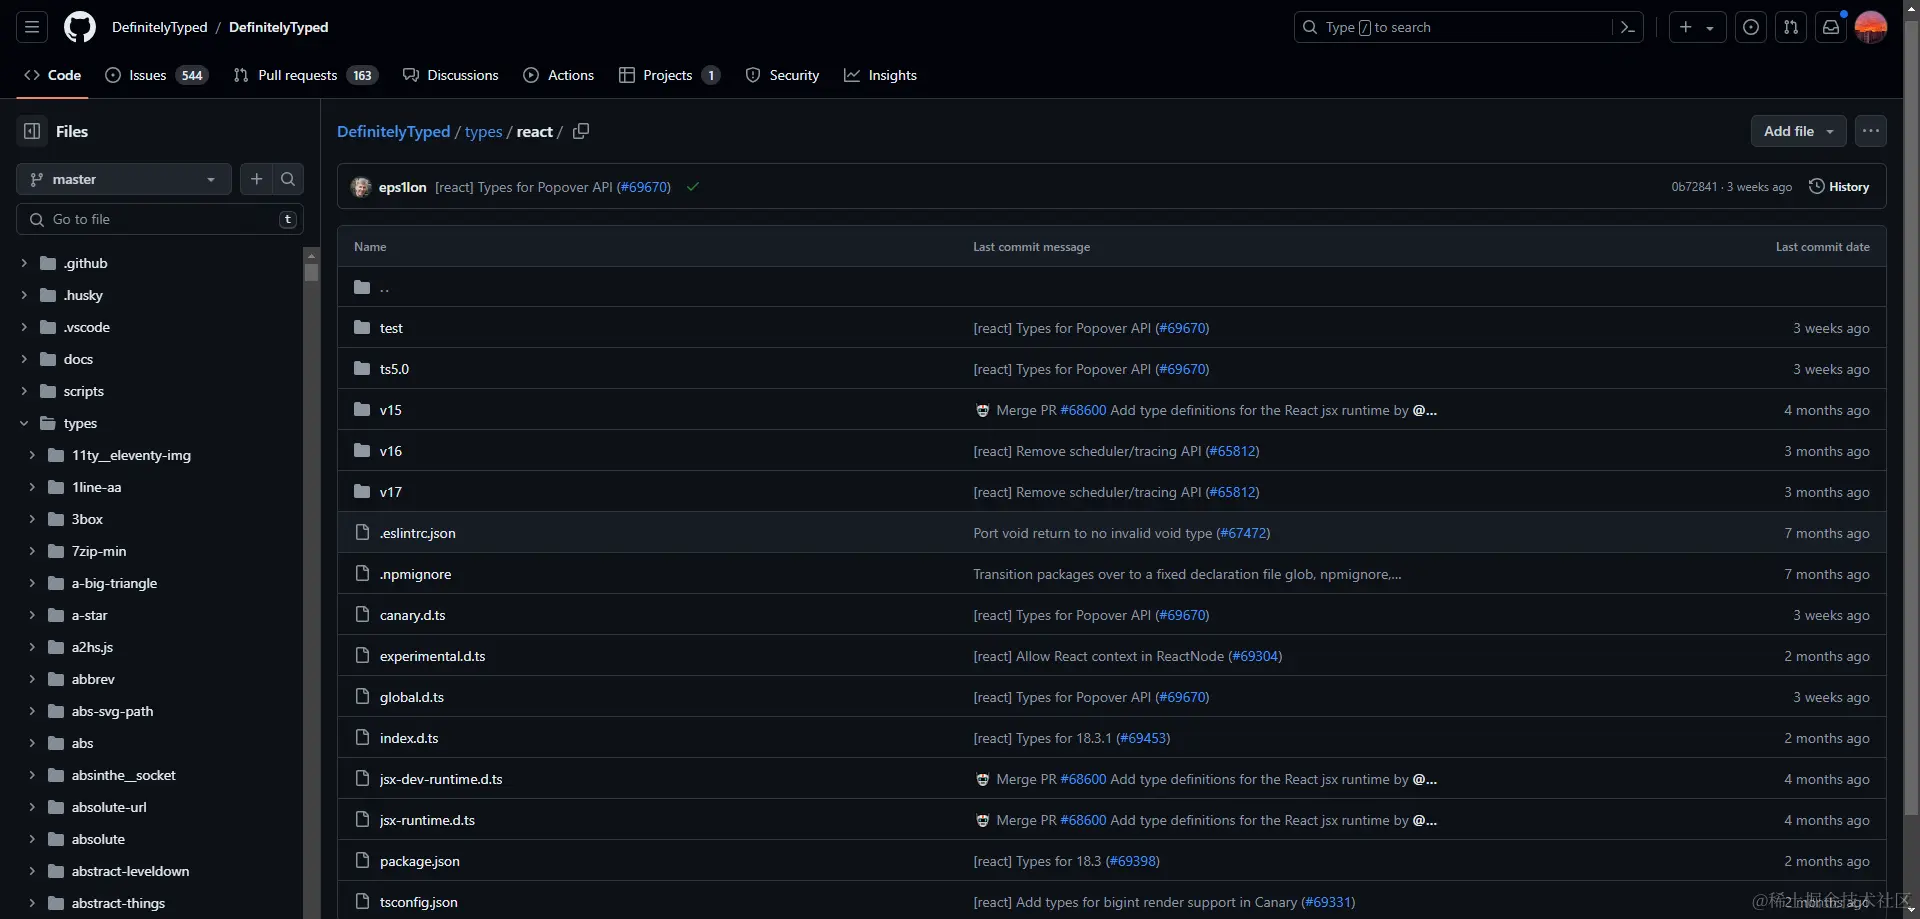Open the .npmignore file
The height and width of the screenshot is (919, 1920).
point(415,574)
